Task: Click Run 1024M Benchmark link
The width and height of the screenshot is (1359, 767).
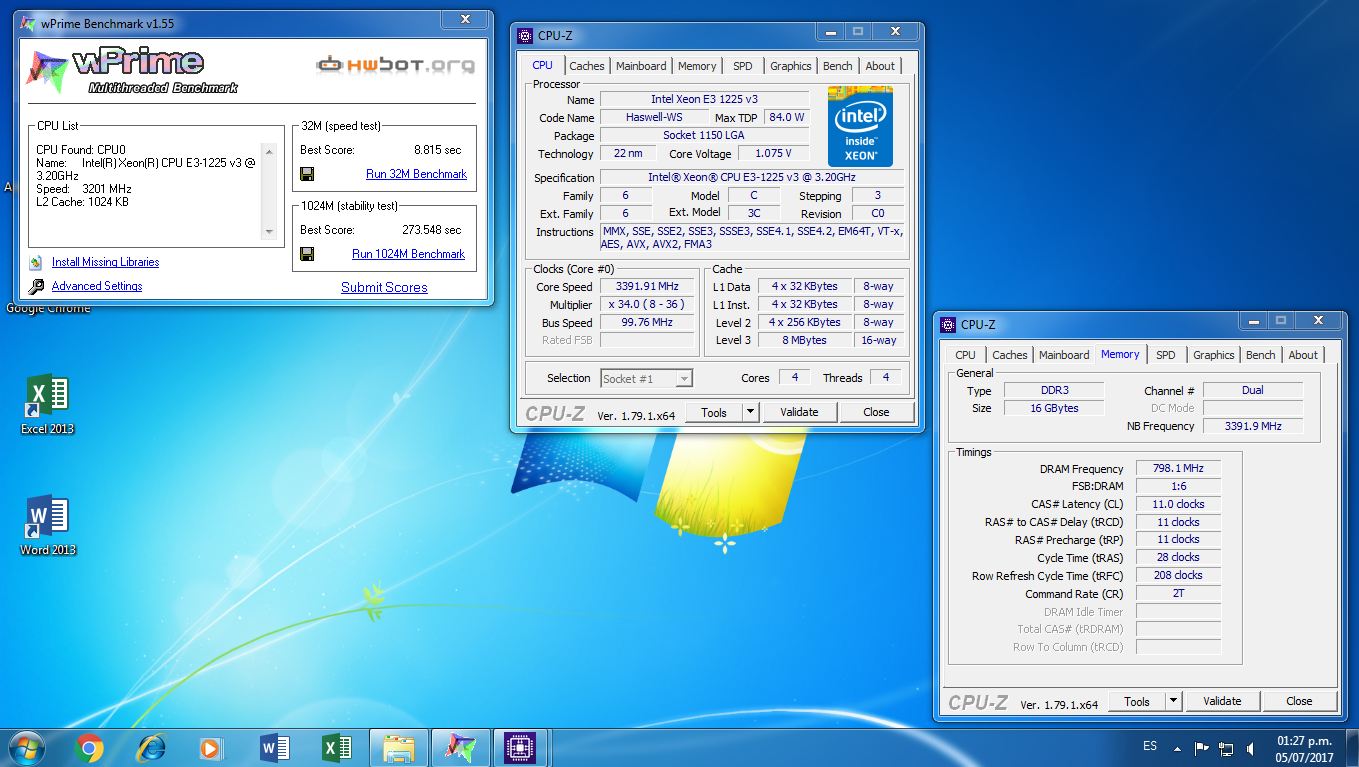Action: 408,254
